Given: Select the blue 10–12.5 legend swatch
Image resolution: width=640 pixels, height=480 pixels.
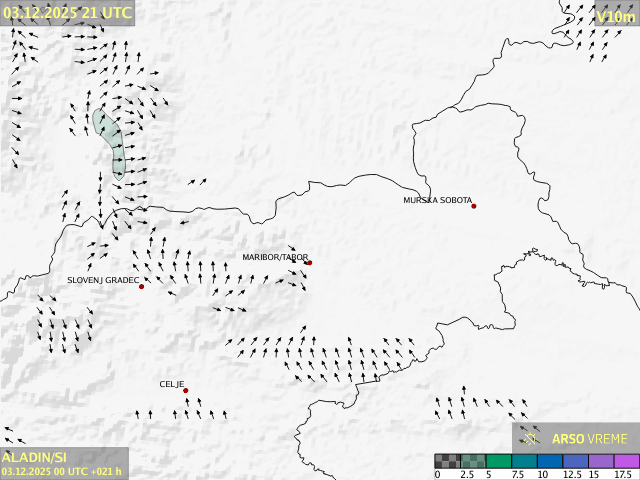Looking at the screenshot, I should point(551,461).
